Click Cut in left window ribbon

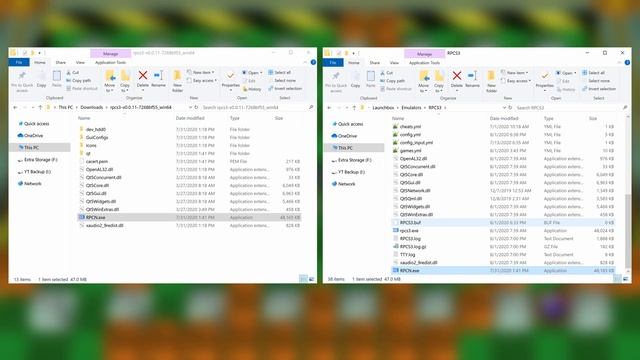[73, 73]
